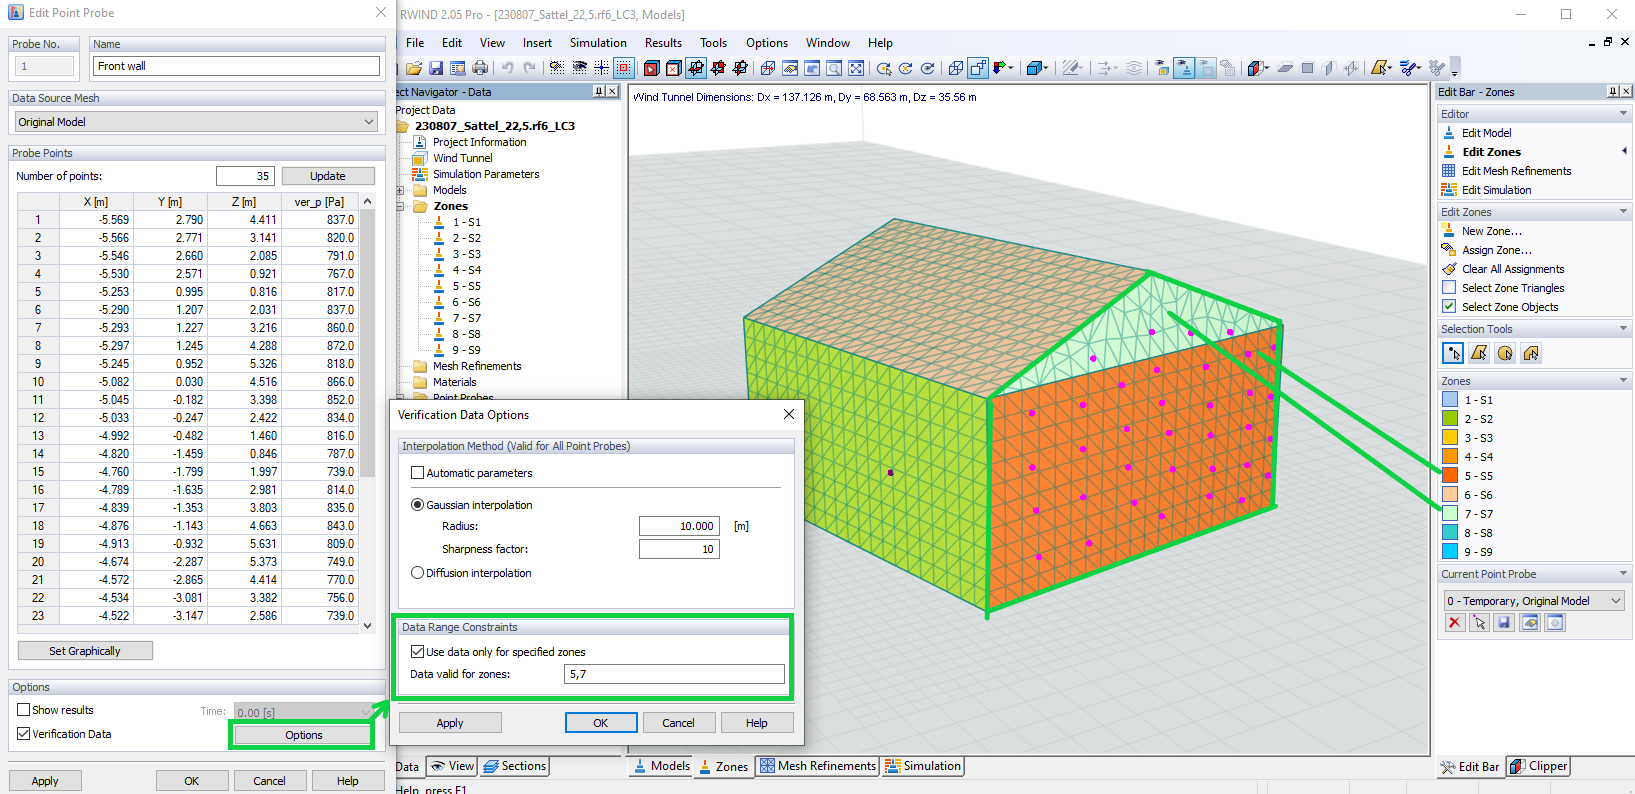Click the save probe disk icon under Current Point Probe
Viewport: 1635px width, 794px height.
click(x=1504, y=623)
